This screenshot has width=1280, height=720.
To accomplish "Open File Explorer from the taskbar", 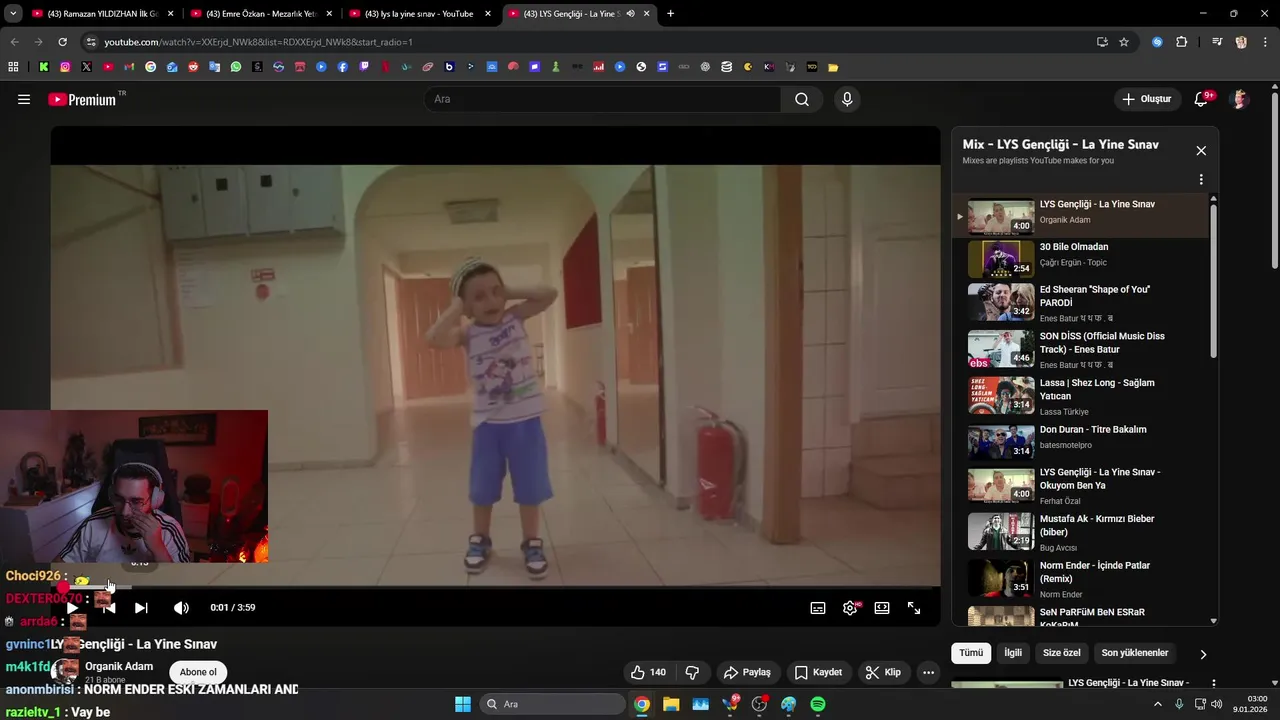I will click(671, 704).
